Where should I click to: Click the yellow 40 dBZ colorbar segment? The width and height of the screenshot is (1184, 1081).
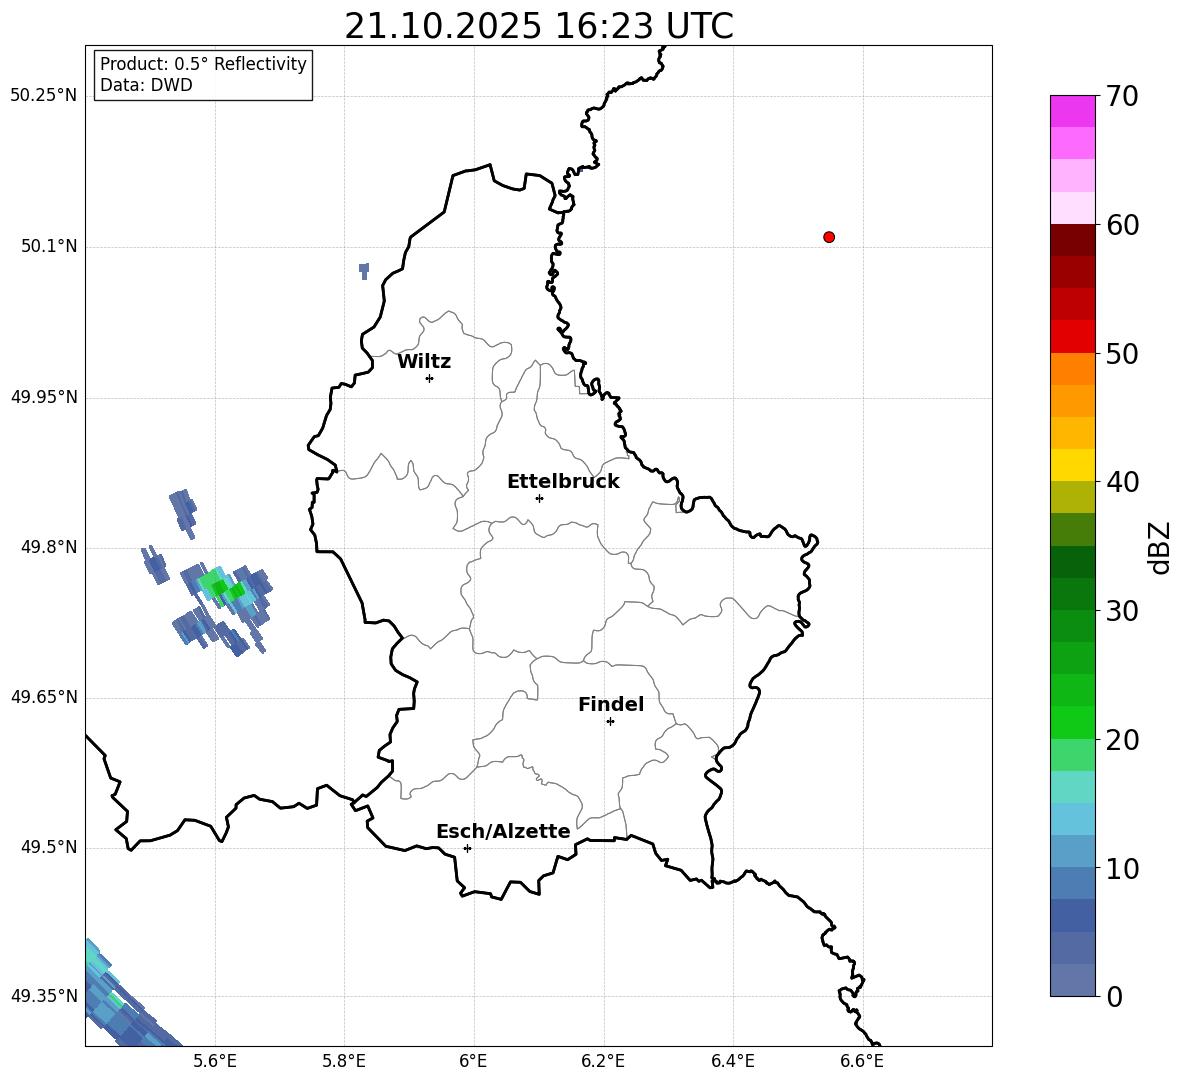1073,465
